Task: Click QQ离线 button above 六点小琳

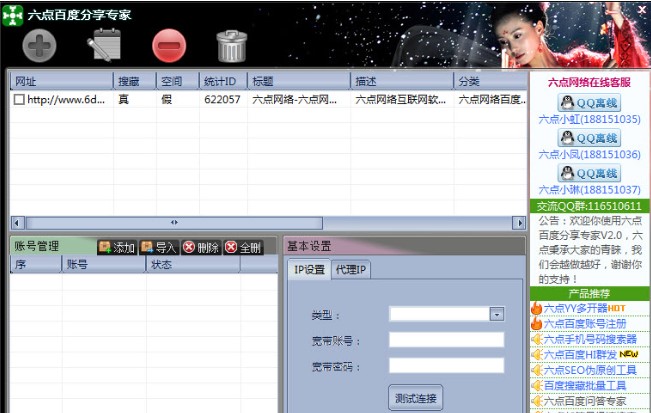Action: click(x=589, y=173)
